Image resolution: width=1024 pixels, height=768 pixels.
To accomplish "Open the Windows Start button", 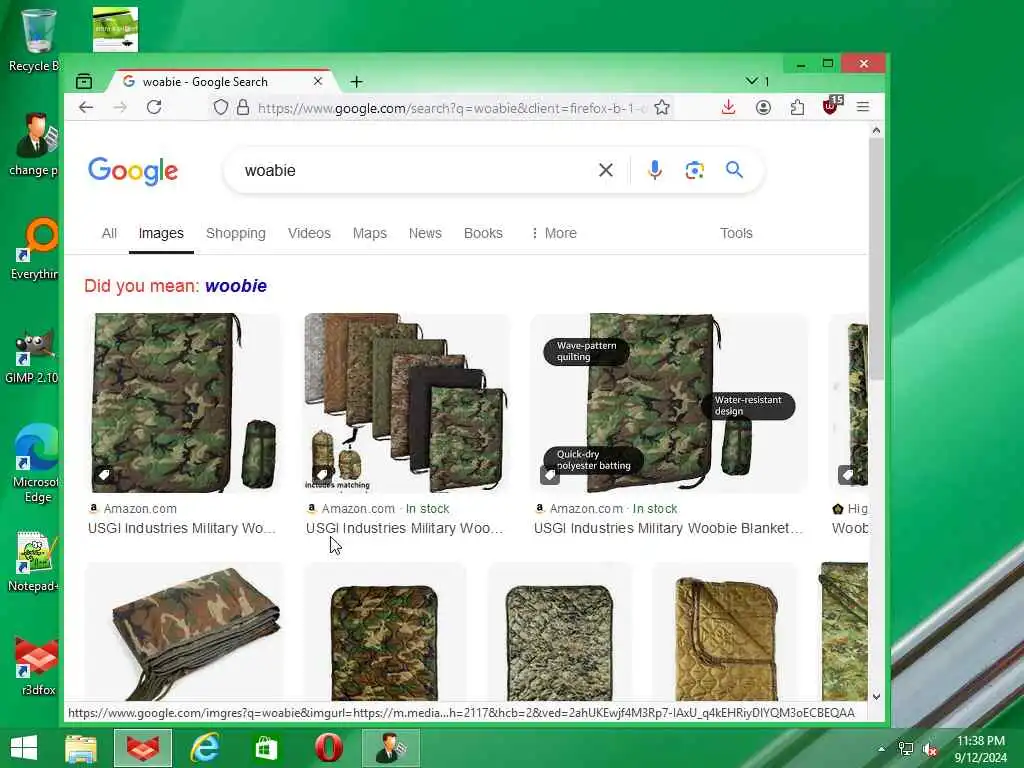I will 24,748.
